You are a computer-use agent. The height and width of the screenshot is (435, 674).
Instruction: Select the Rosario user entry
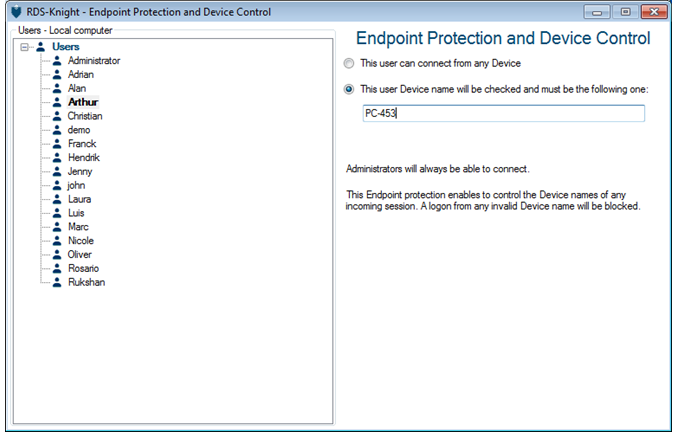[83, 268]
